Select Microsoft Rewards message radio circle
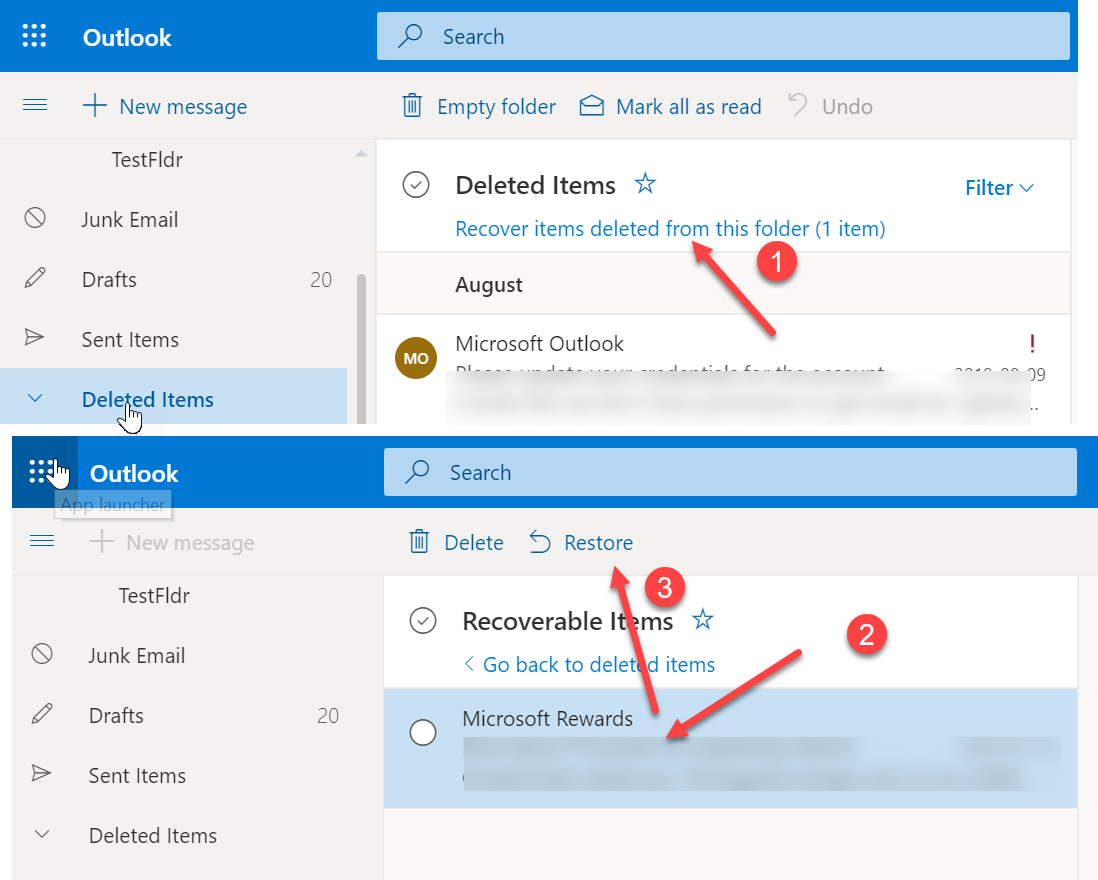The height and width of the screenshot is (880, 1098). [x=423, y=732]
